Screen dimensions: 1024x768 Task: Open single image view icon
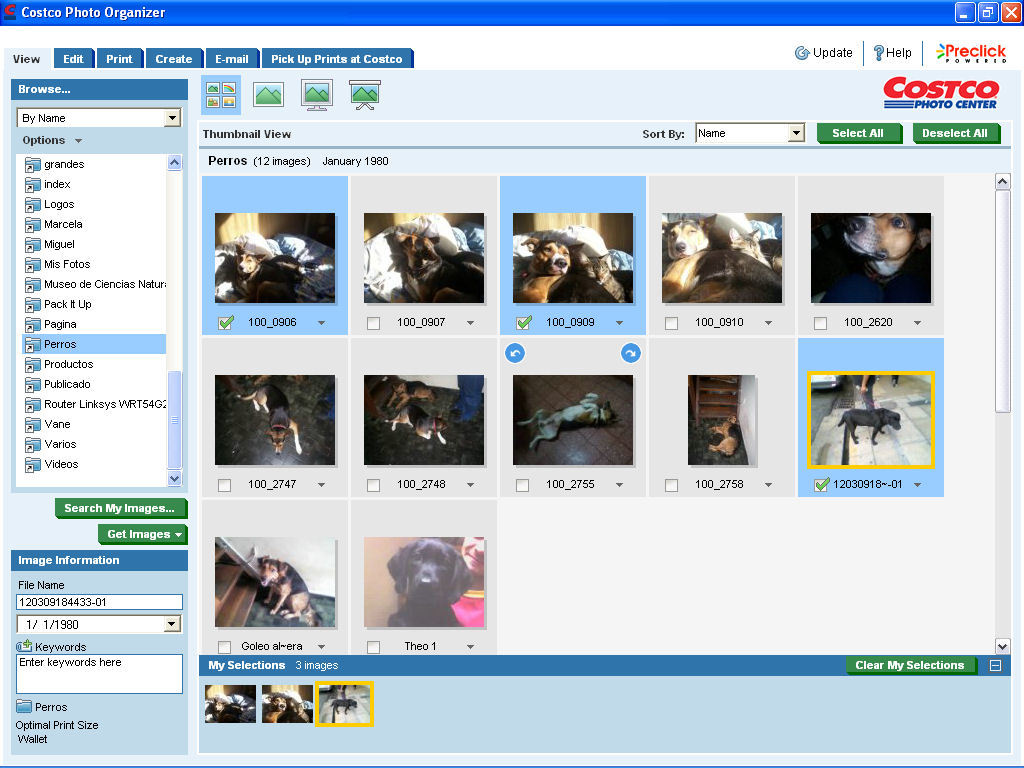(266, 94)
